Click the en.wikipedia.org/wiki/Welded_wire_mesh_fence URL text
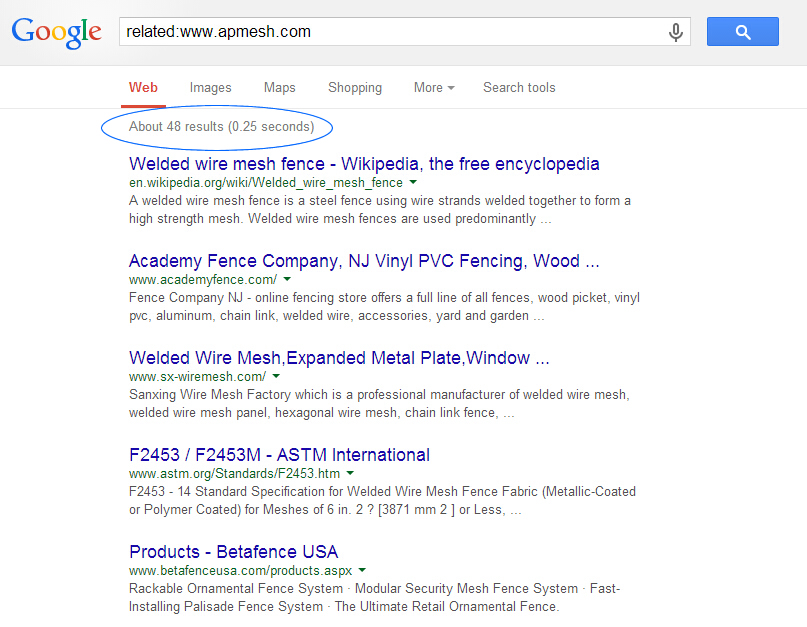 coord(266,183)
